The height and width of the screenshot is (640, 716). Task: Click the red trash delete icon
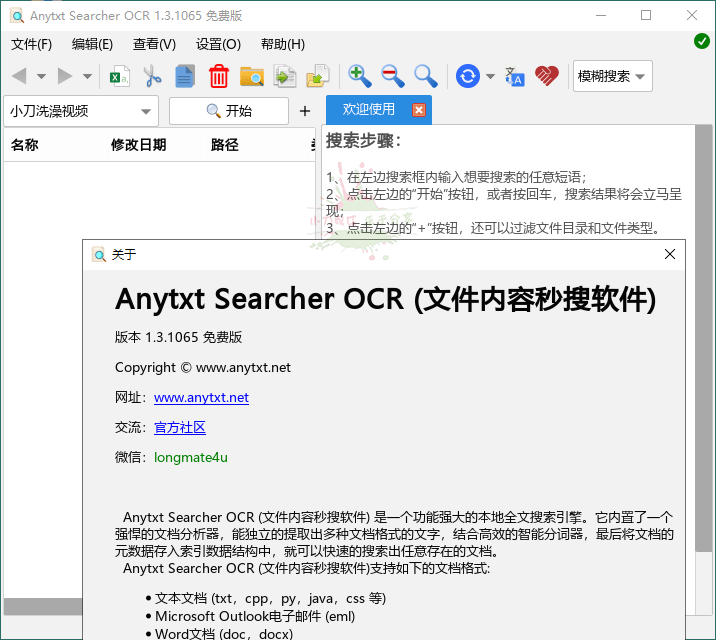coord(218,76)
